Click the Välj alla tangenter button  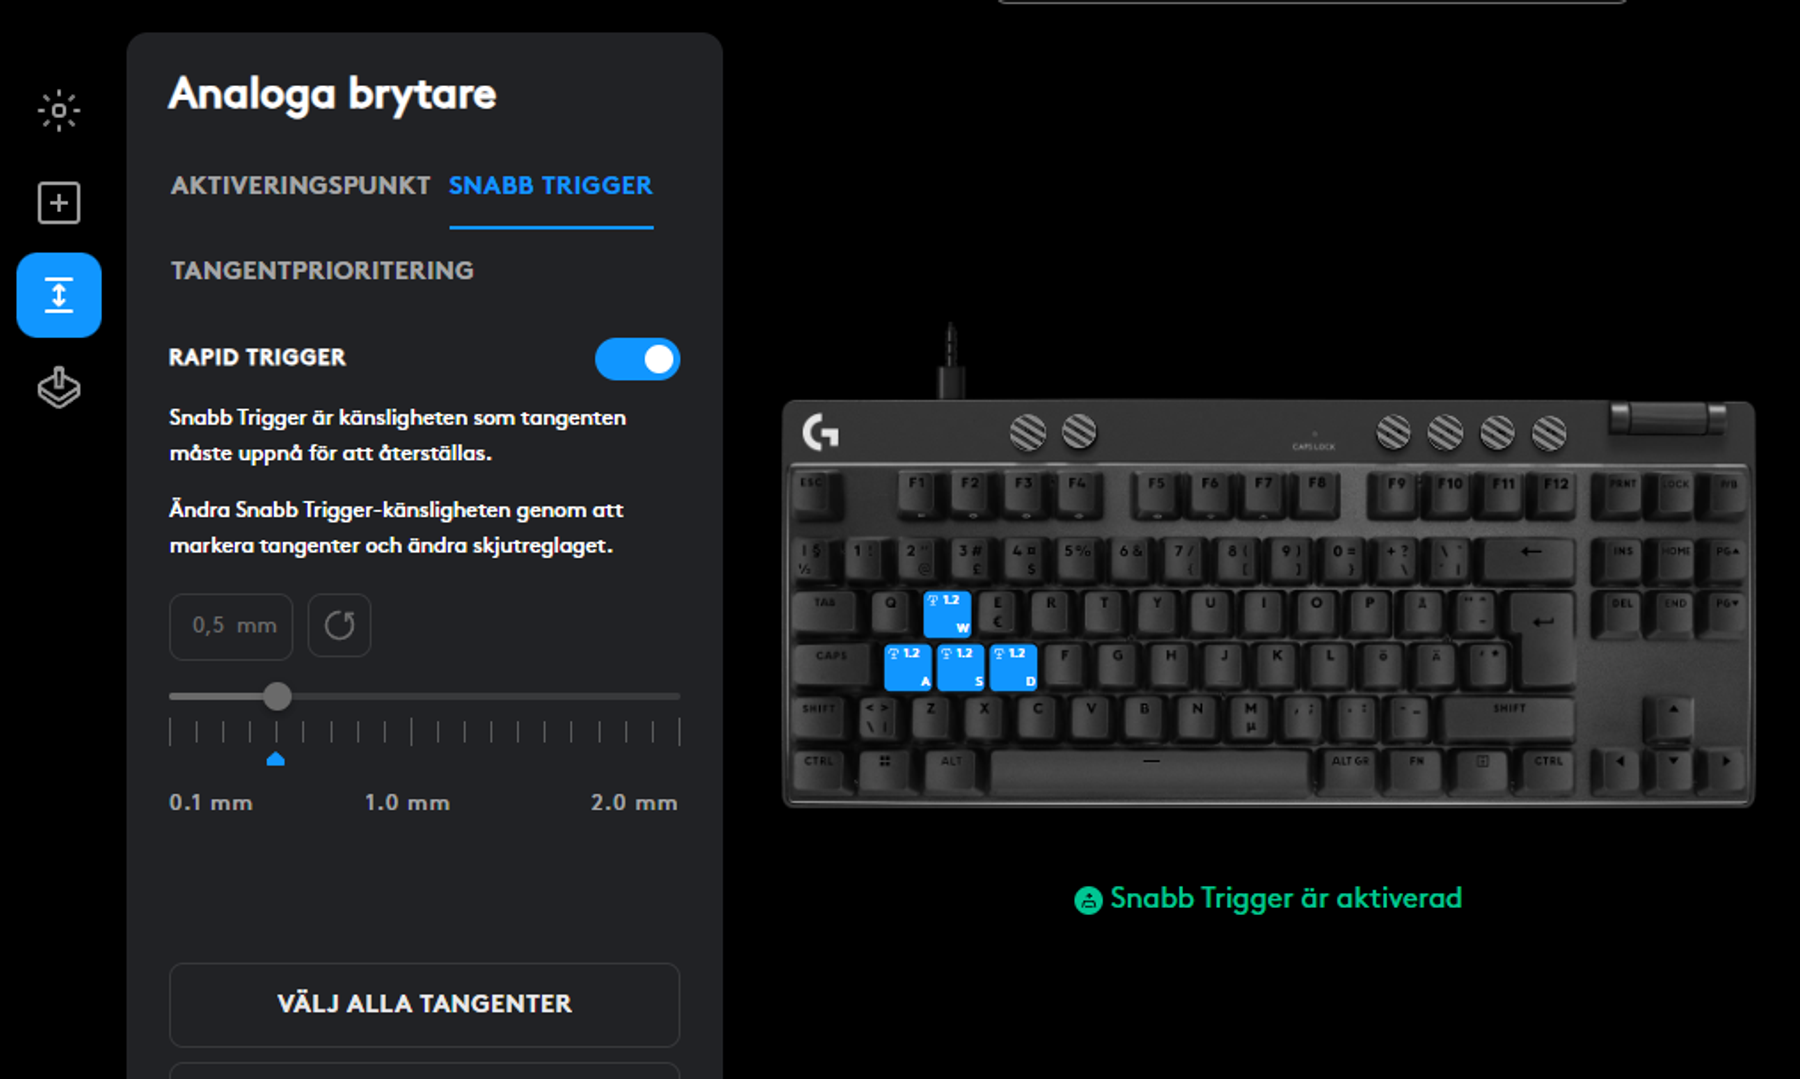tap(425, 1004)
